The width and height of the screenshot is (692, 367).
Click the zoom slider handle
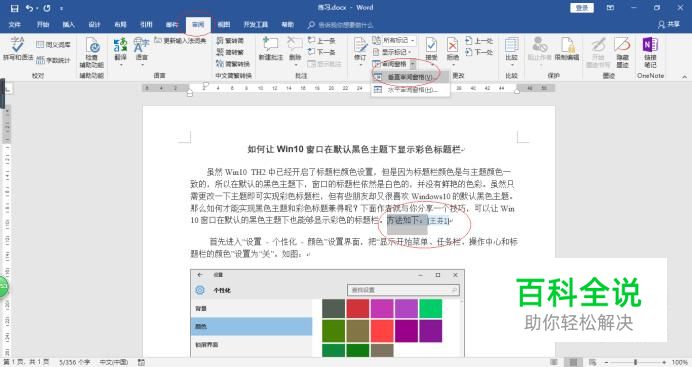(636, 362)
